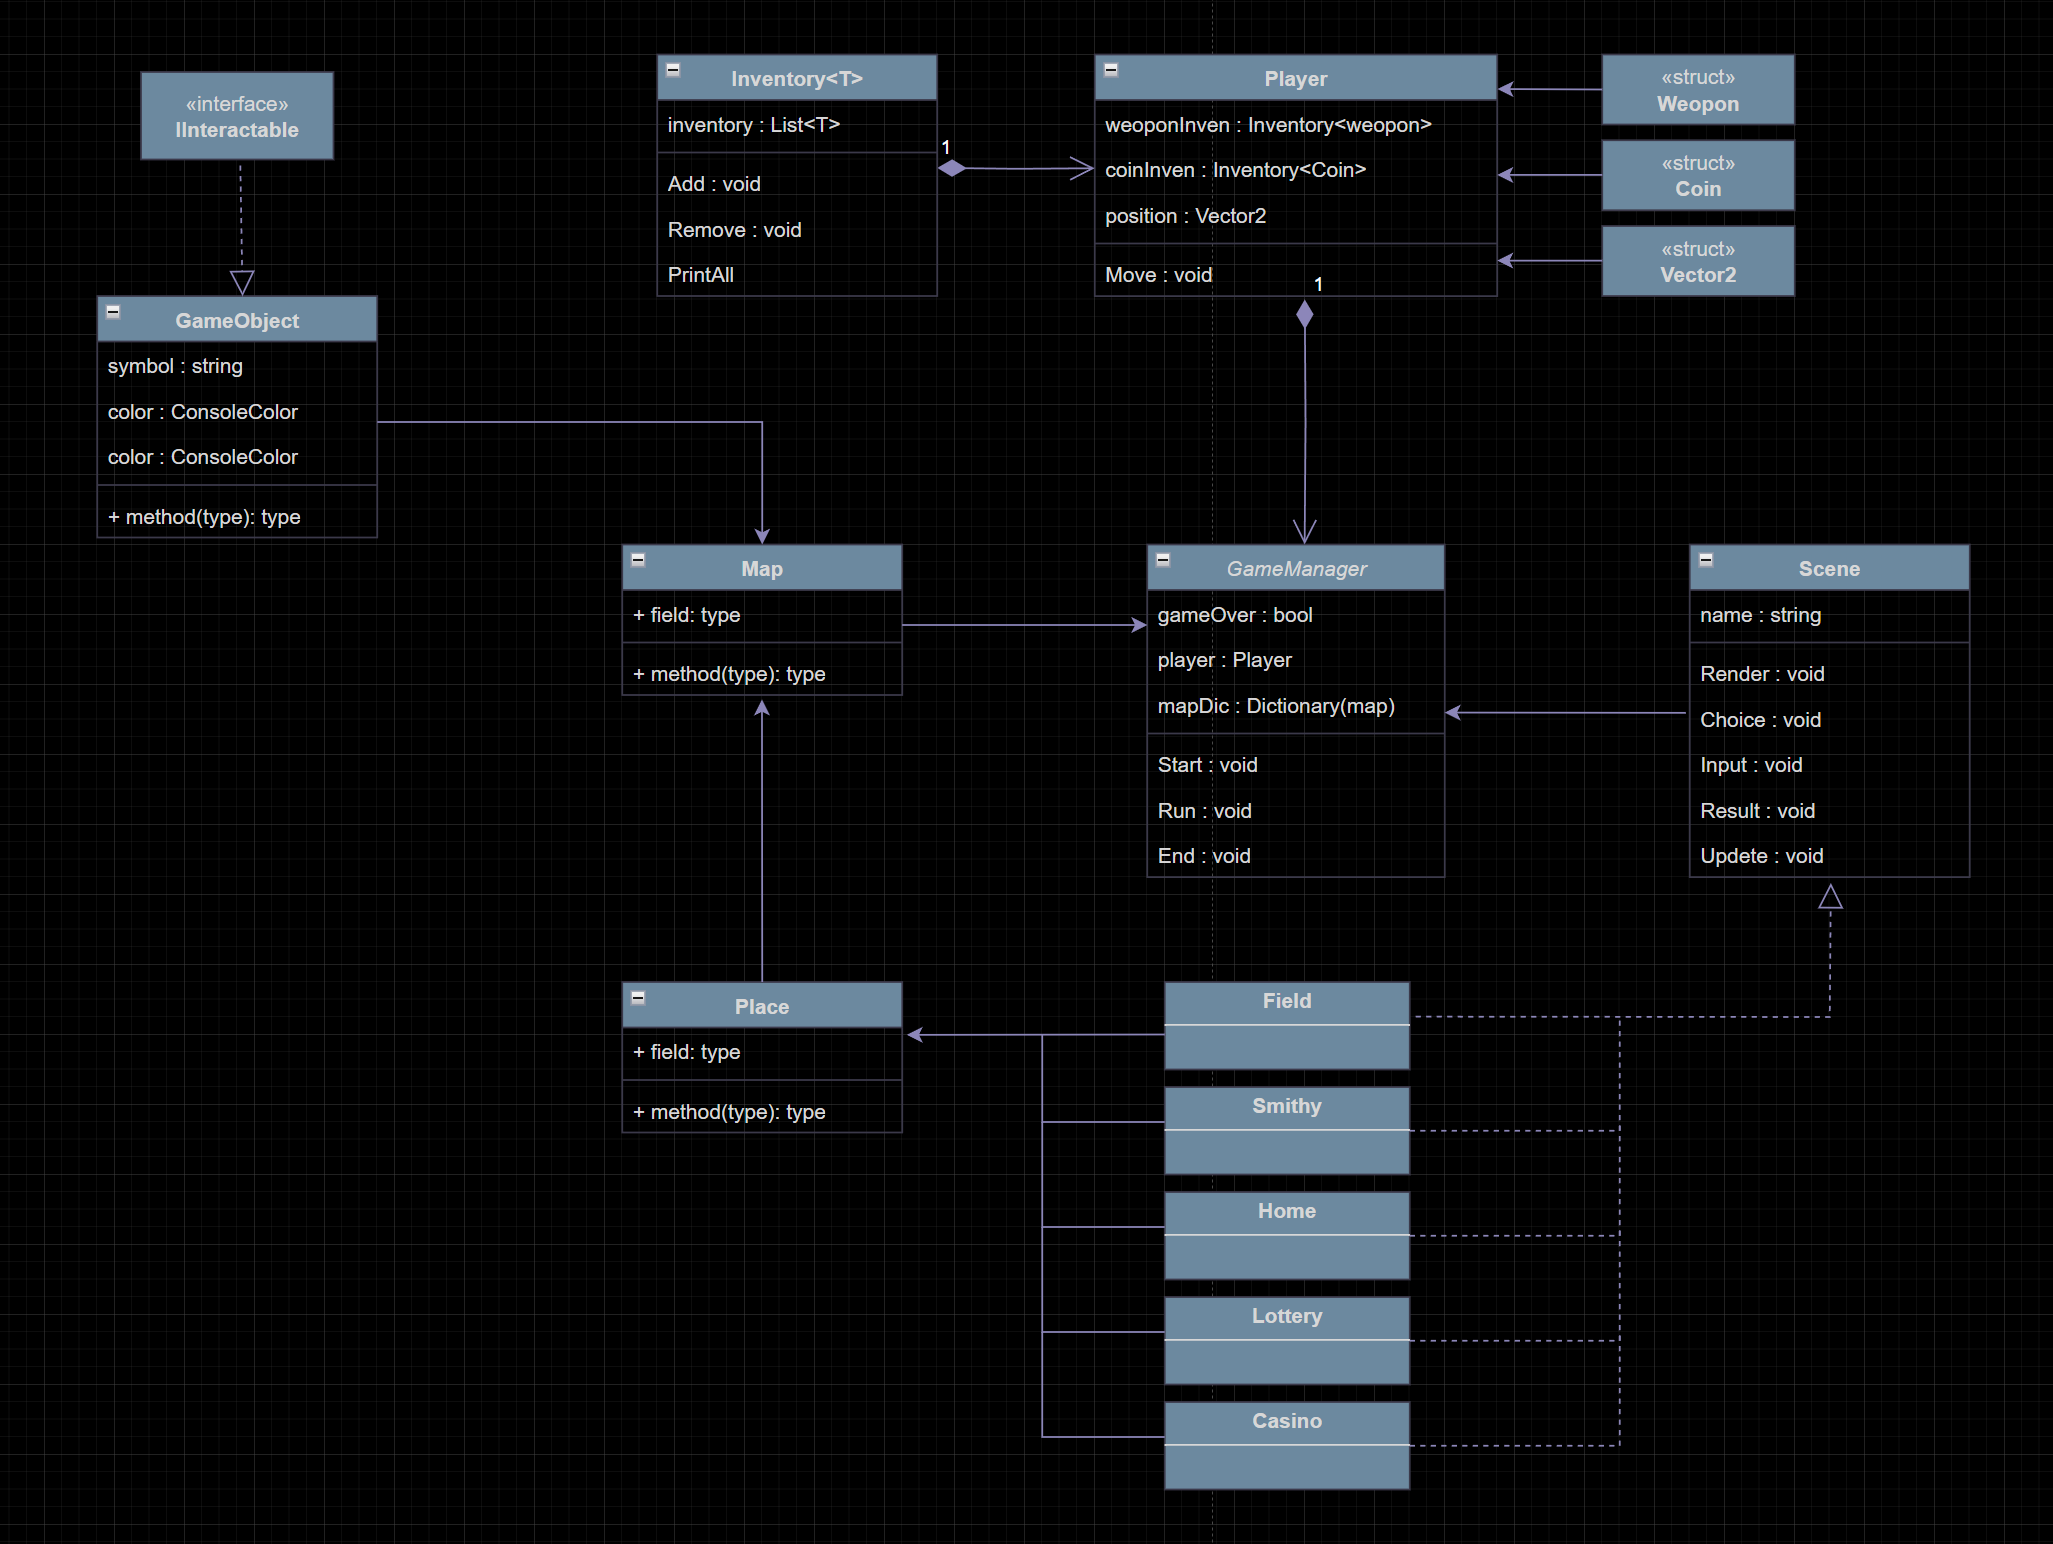Select the Vector2 struct box
Image resolution: width=2053 pixels, height=1544 pixels.
(x=1697, y=262)
